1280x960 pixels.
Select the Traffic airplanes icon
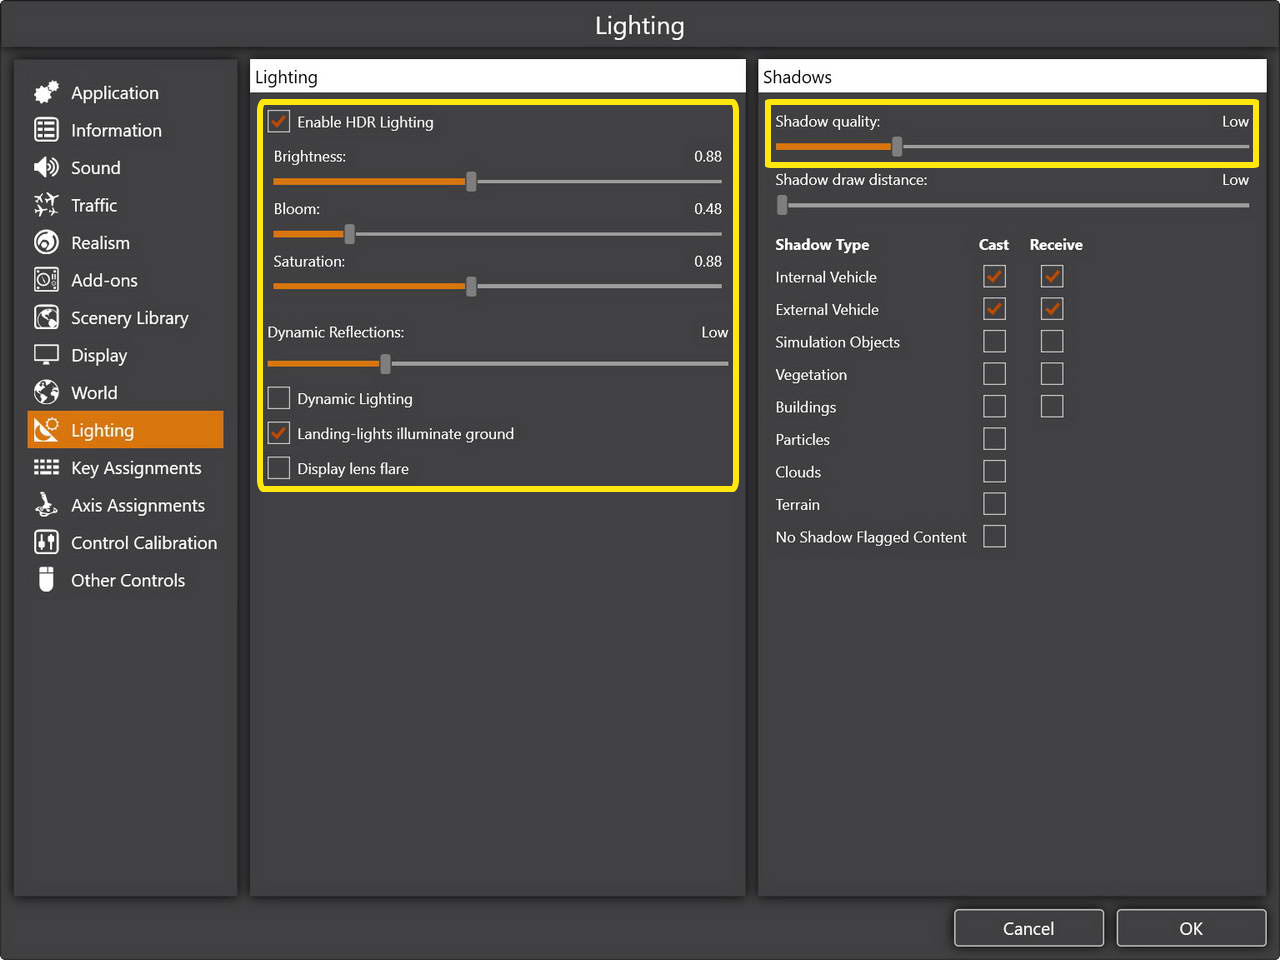click(46, 205)
